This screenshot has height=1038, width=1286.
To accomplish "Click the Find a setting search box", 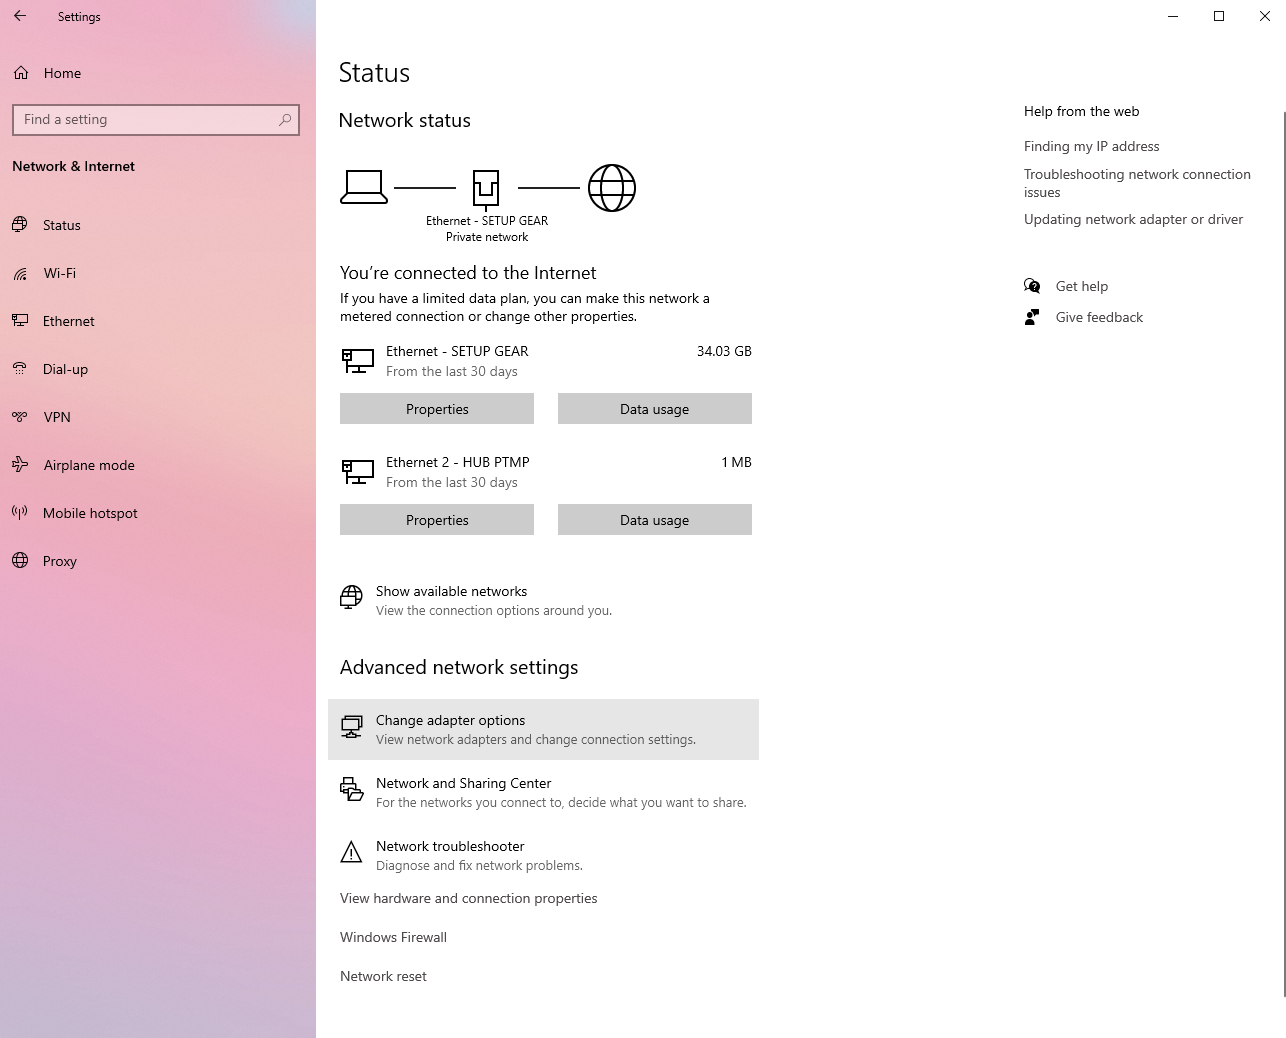I will (x=155, y=119).
